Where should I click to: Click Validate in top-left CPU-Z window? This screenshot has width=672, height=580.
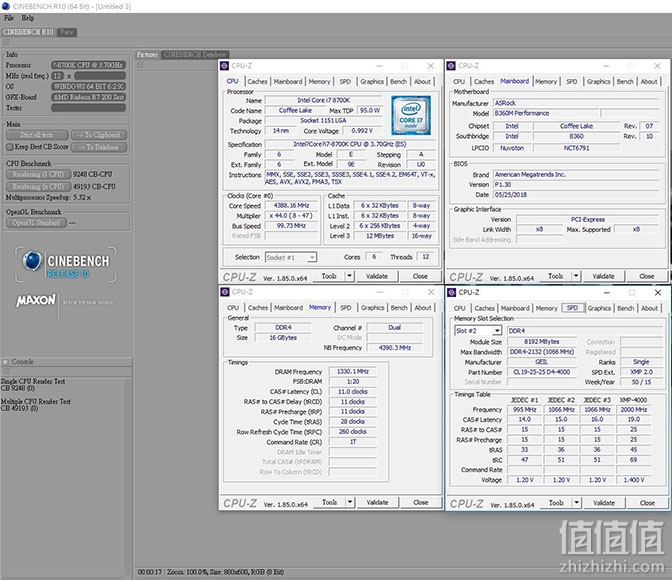377,276
